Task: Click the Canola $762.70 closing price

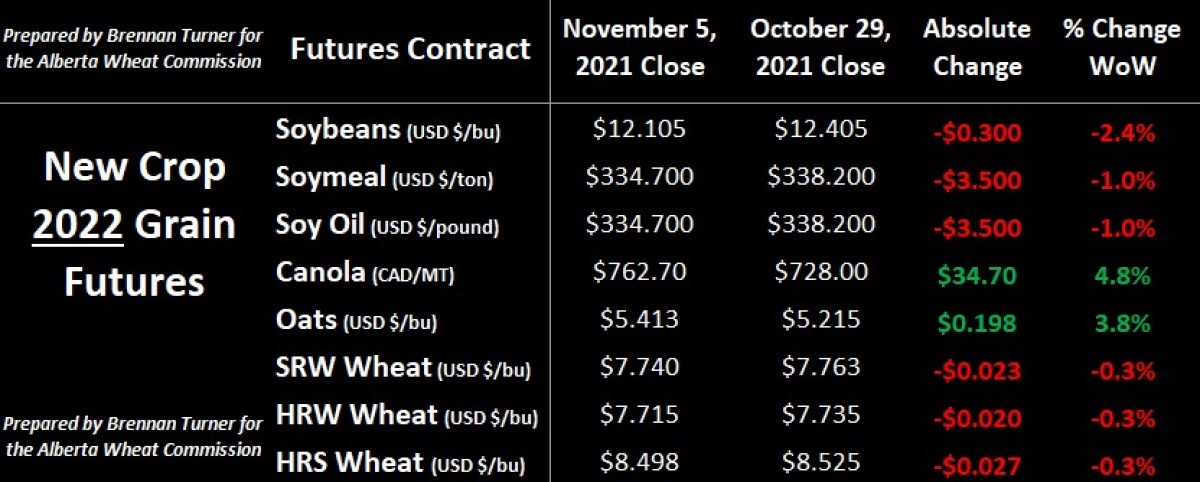Action: (x=639, y=273)
